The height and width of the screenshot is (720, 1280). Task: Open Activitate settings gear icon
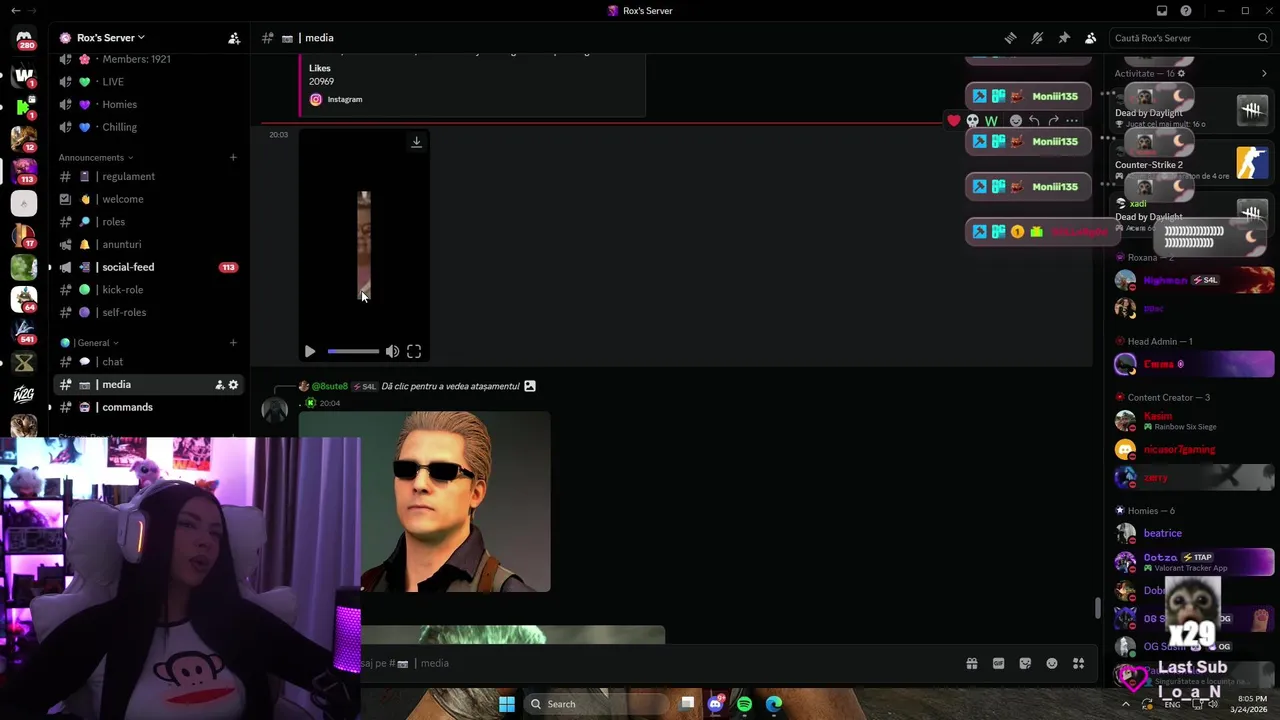1181,74
